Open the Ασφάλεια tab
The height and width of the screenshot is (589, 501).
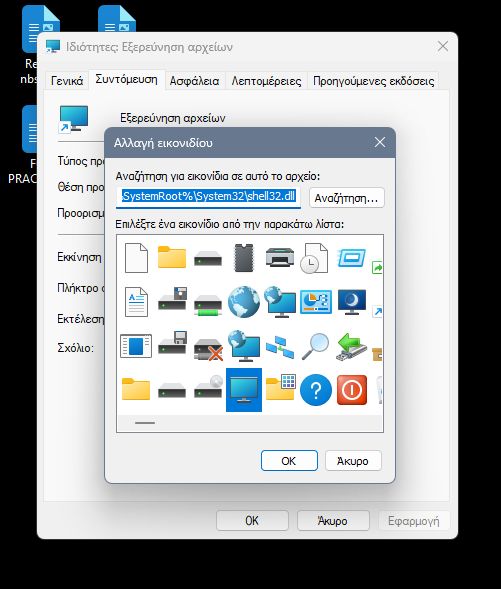[x=195, y=81]
